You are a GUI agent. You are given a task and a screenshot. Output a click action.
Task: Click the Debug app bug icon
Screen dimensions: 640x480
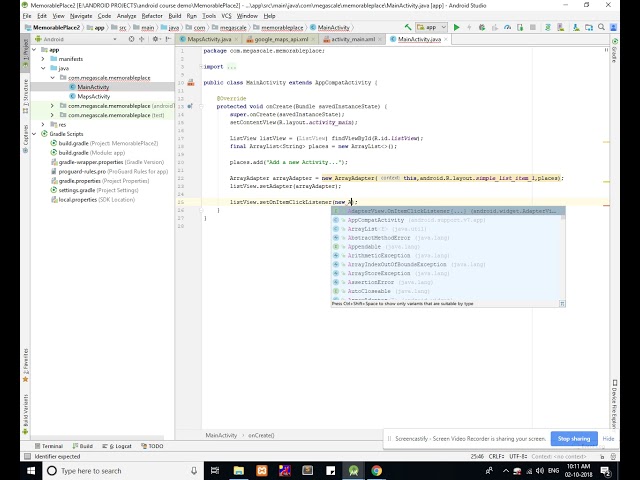tap(482, 27)
